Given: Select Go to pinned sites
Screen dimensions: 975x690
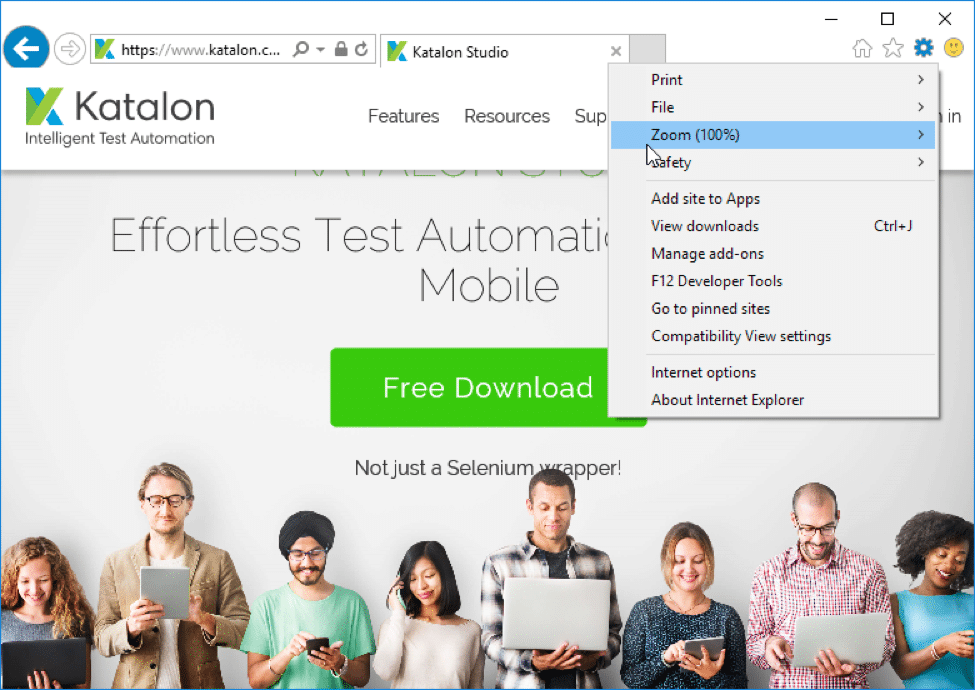Looking at the screenshot, I should [x=773, y=308].
